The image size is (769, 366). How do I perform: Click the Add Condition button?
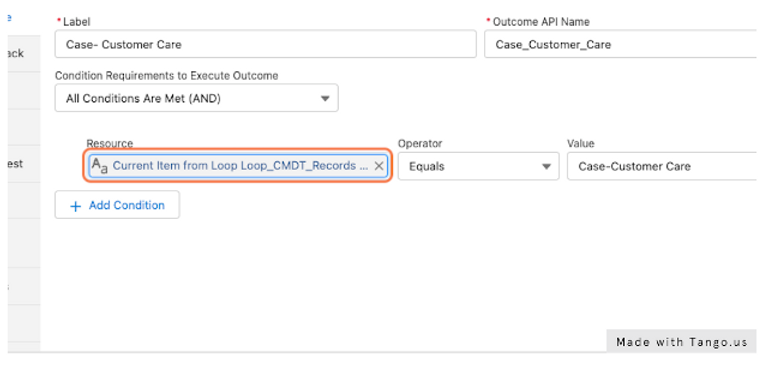[x=117, y=205]
